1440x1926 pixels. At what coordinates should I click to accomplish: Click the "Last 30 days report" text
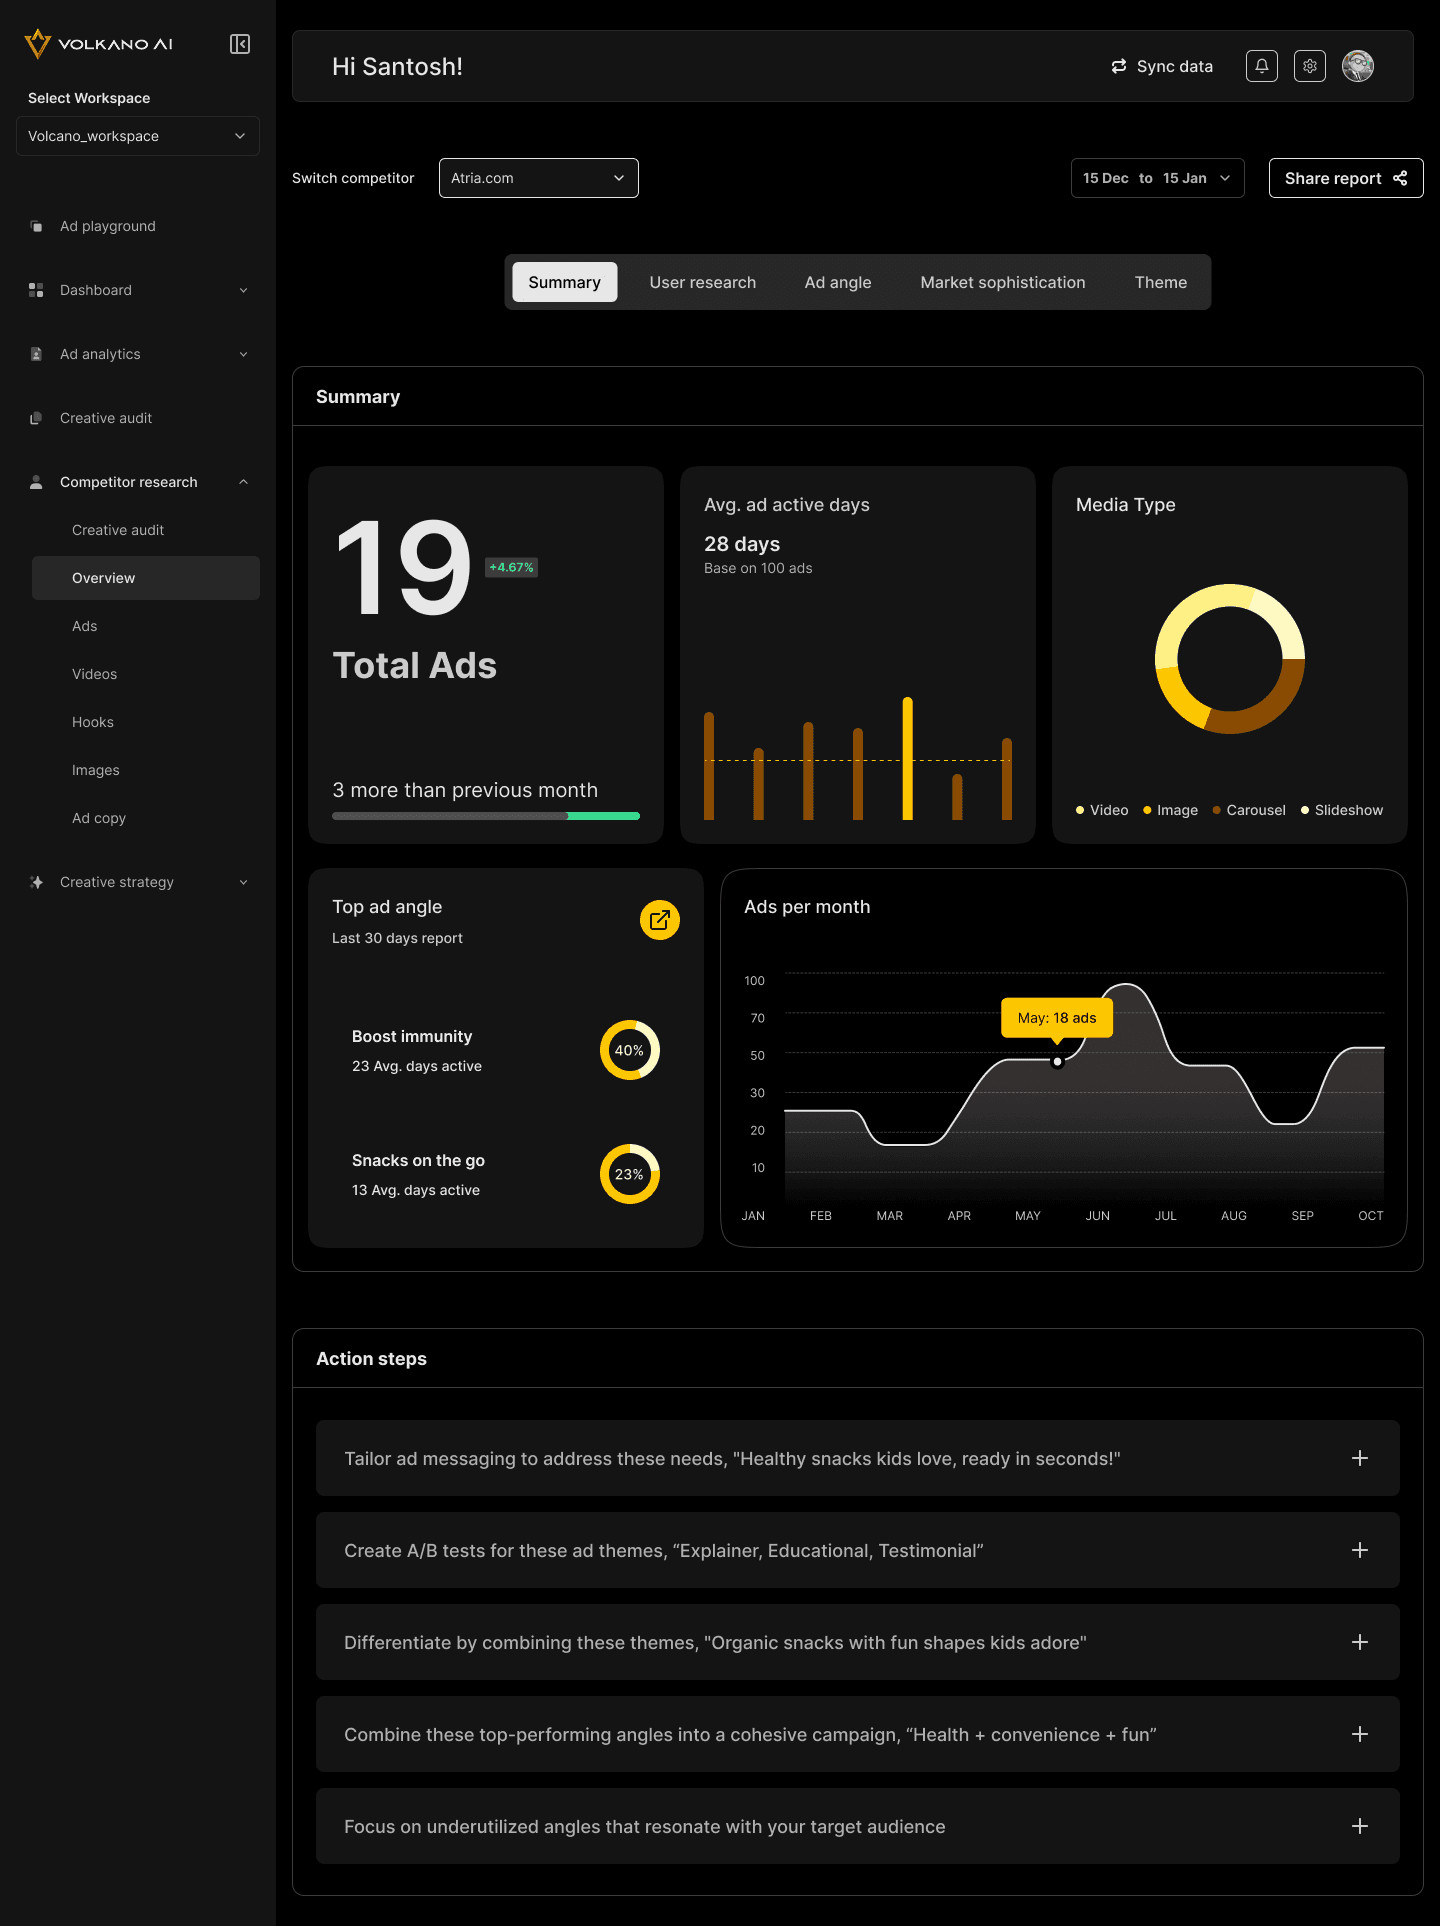397,938
